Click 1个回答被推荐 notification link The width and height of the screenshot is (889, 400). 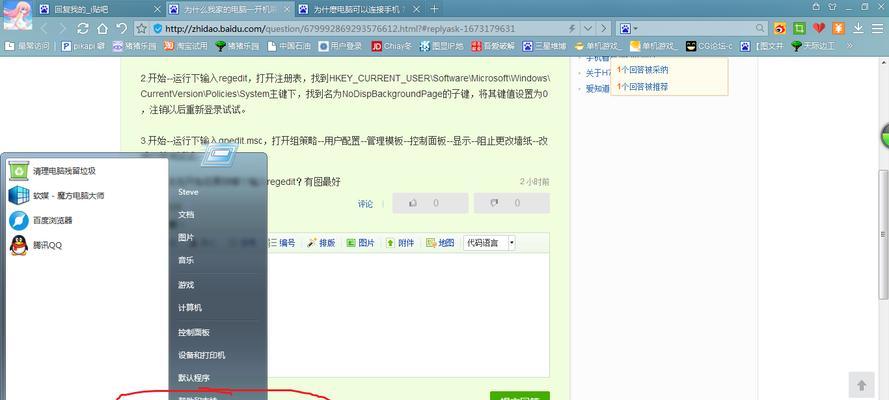click(x=643, y=87)
